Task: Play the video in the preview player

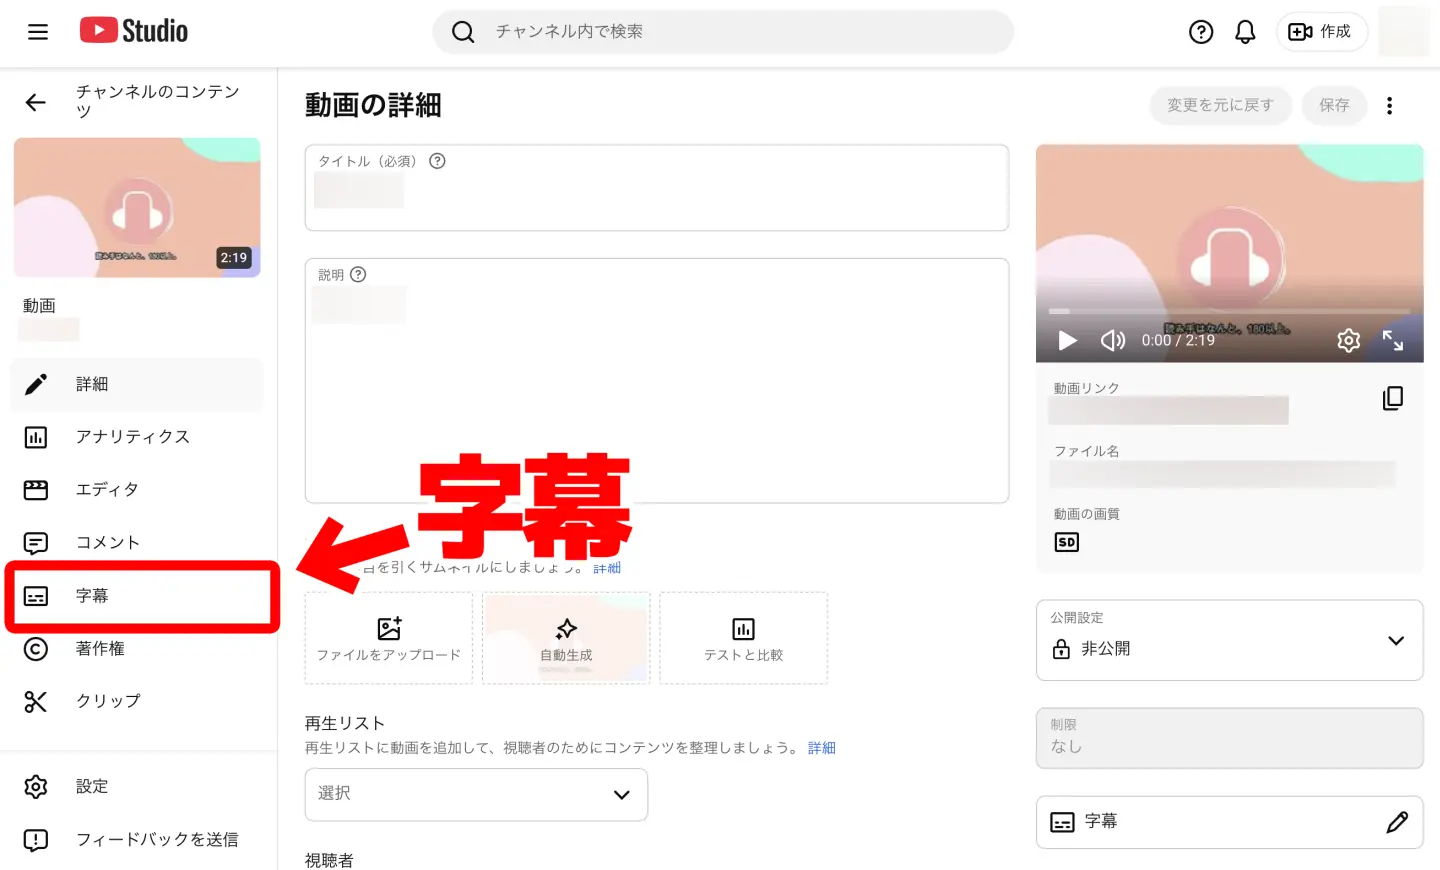Action: (1066, 340)
